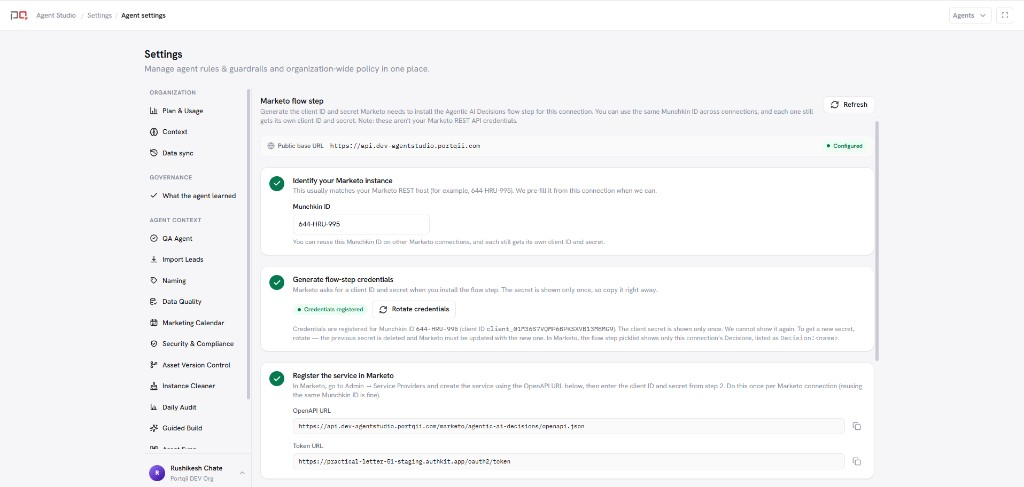Screen dimensions: 1024x487
Task: Click the checkmark icon beside What the agent learned
Action: tap(153, 195)
